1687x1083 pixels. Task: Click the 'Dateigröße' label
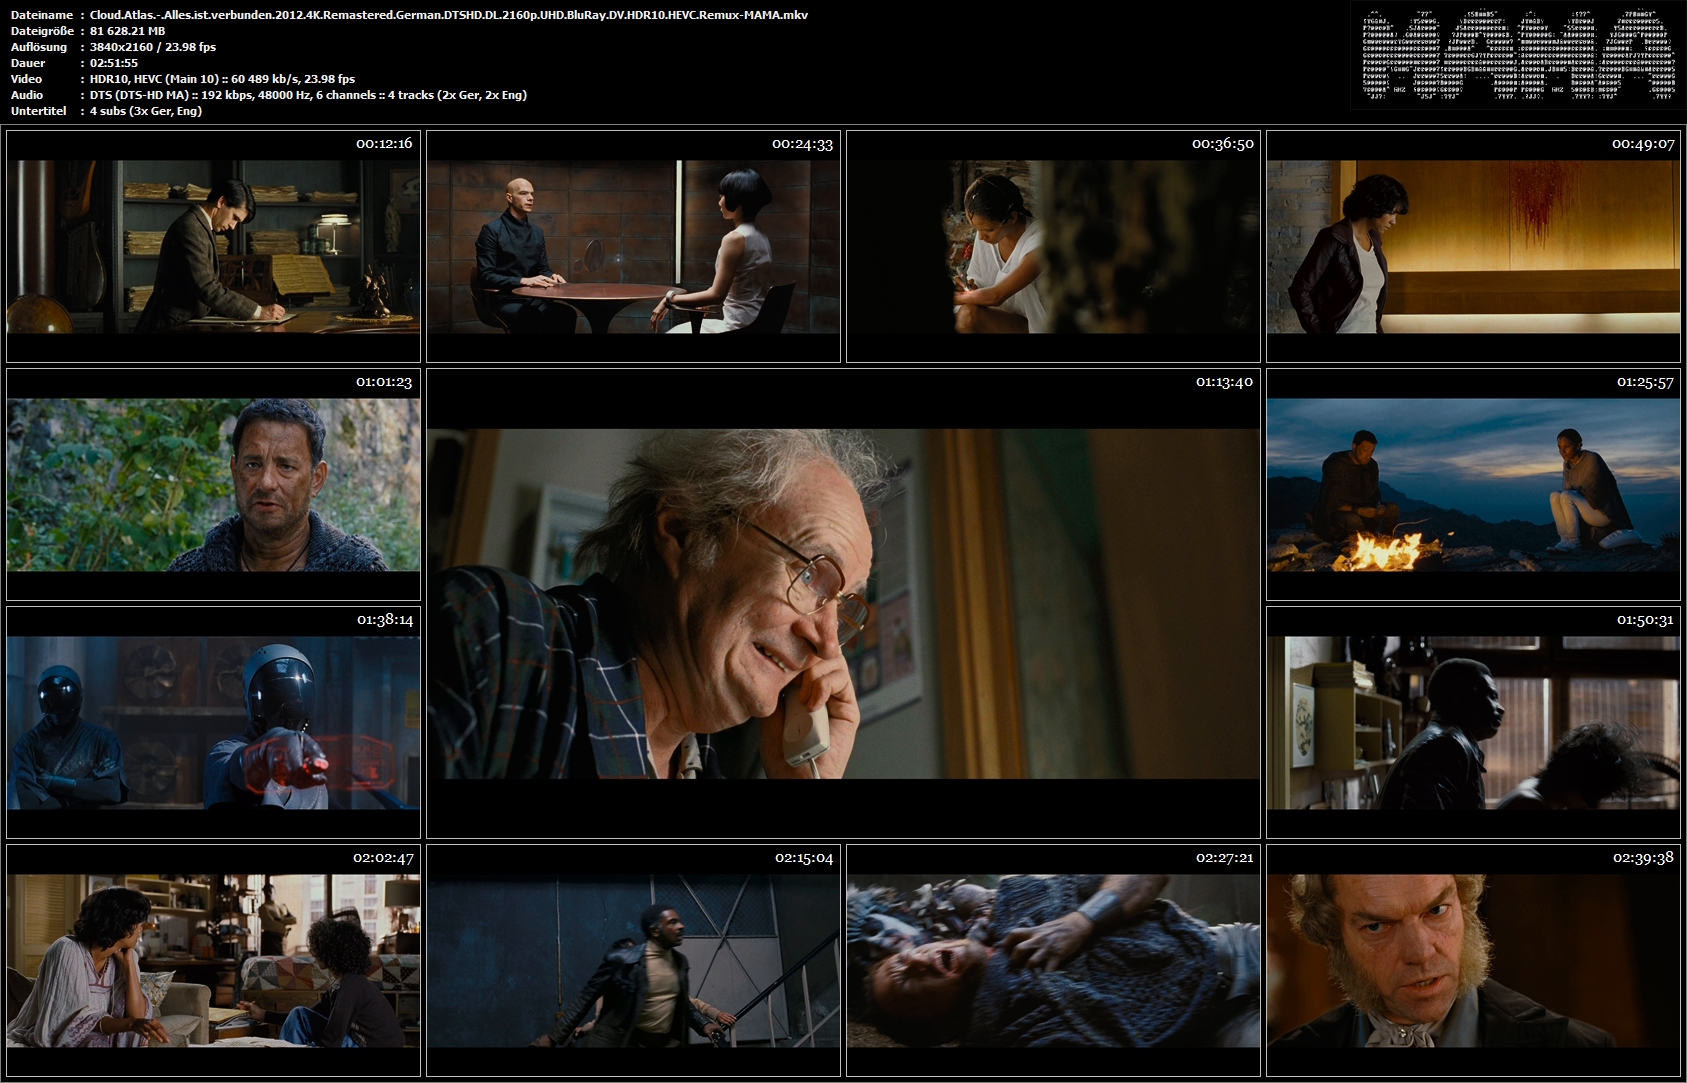tap(43, 31)
